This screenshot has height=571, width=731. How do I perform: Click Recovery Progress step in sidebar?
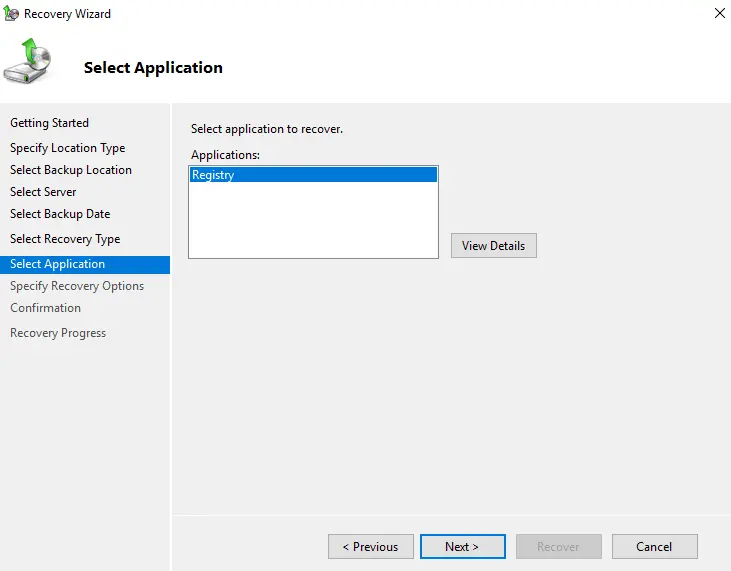tap(58, 333)
